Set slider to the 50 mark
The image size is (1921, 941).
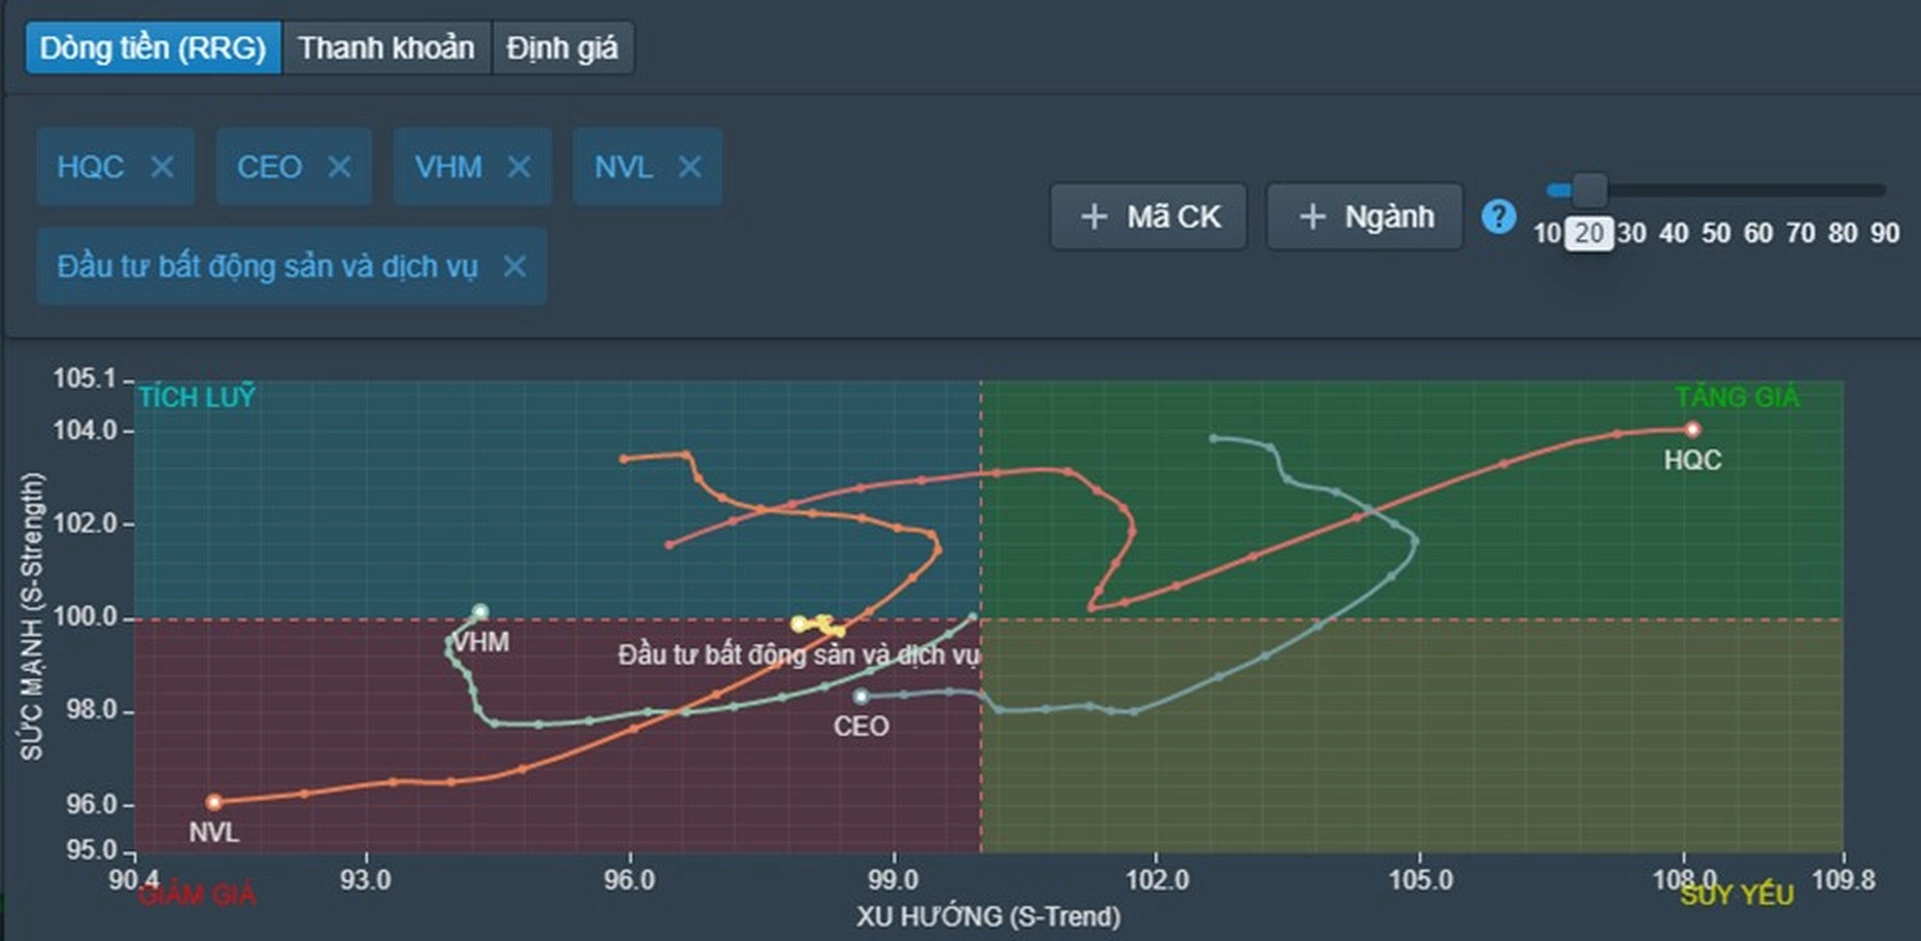click(1716, 233)
